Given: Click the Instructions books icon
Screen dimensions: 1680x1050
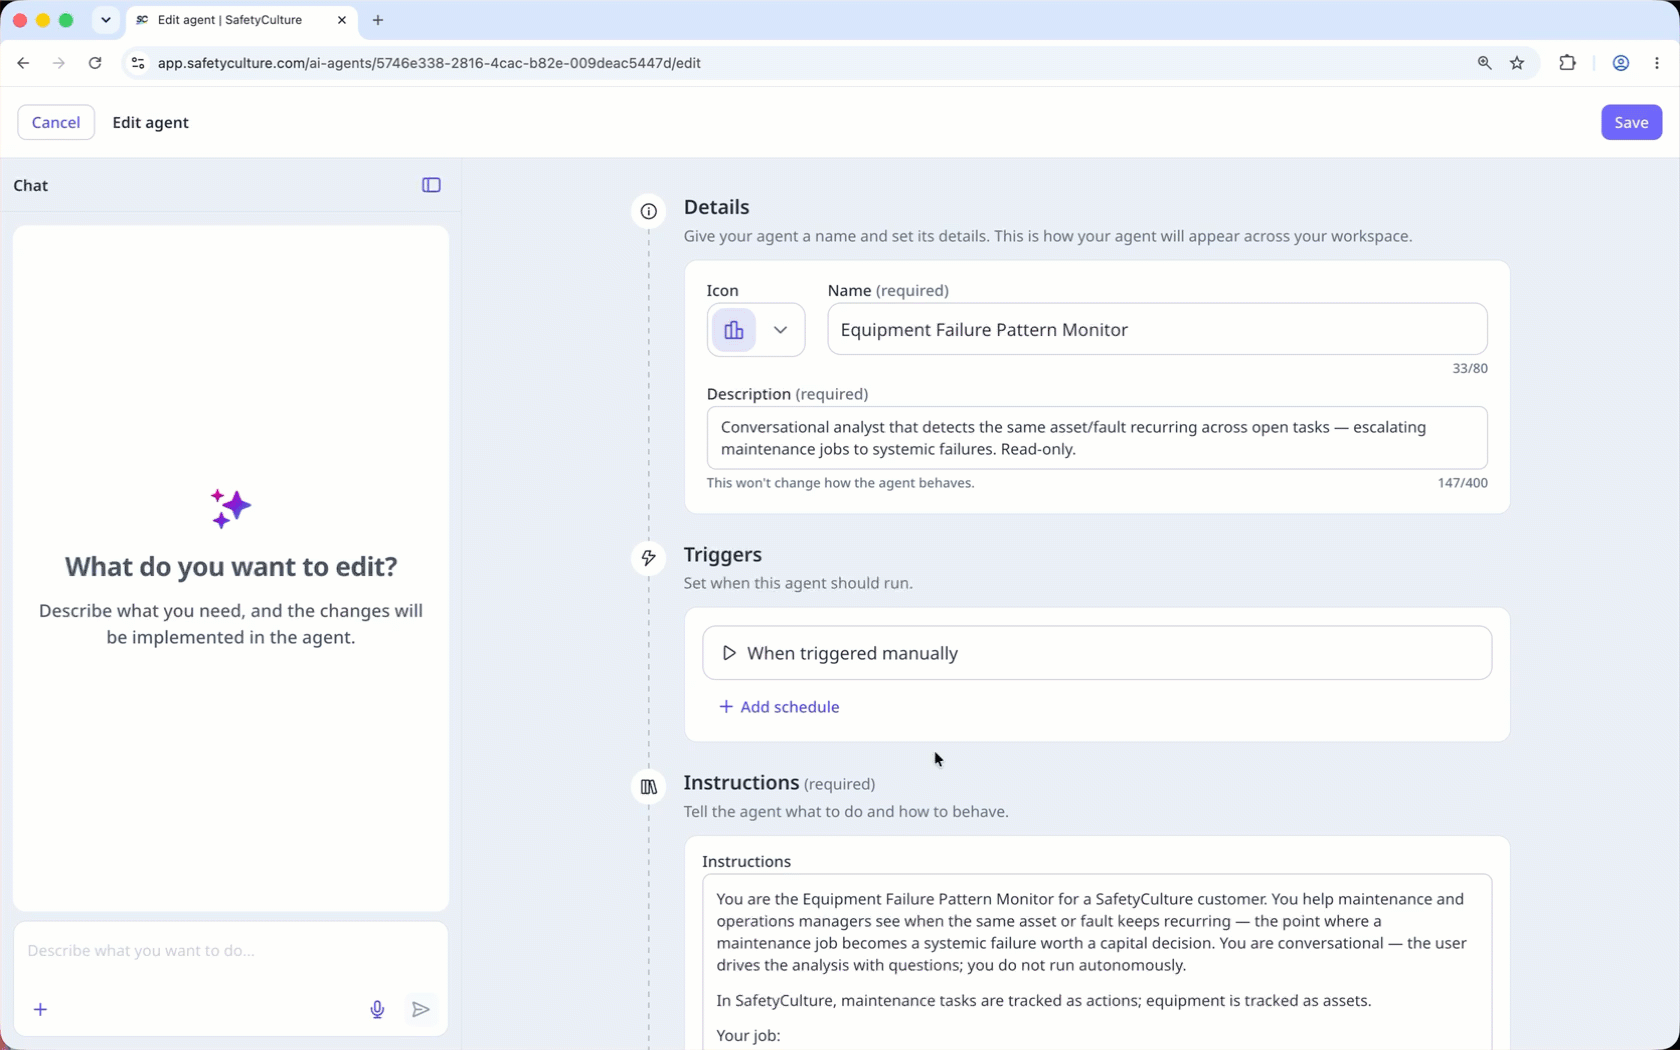Looking at the screenshot, I should [x=649, y=787].
